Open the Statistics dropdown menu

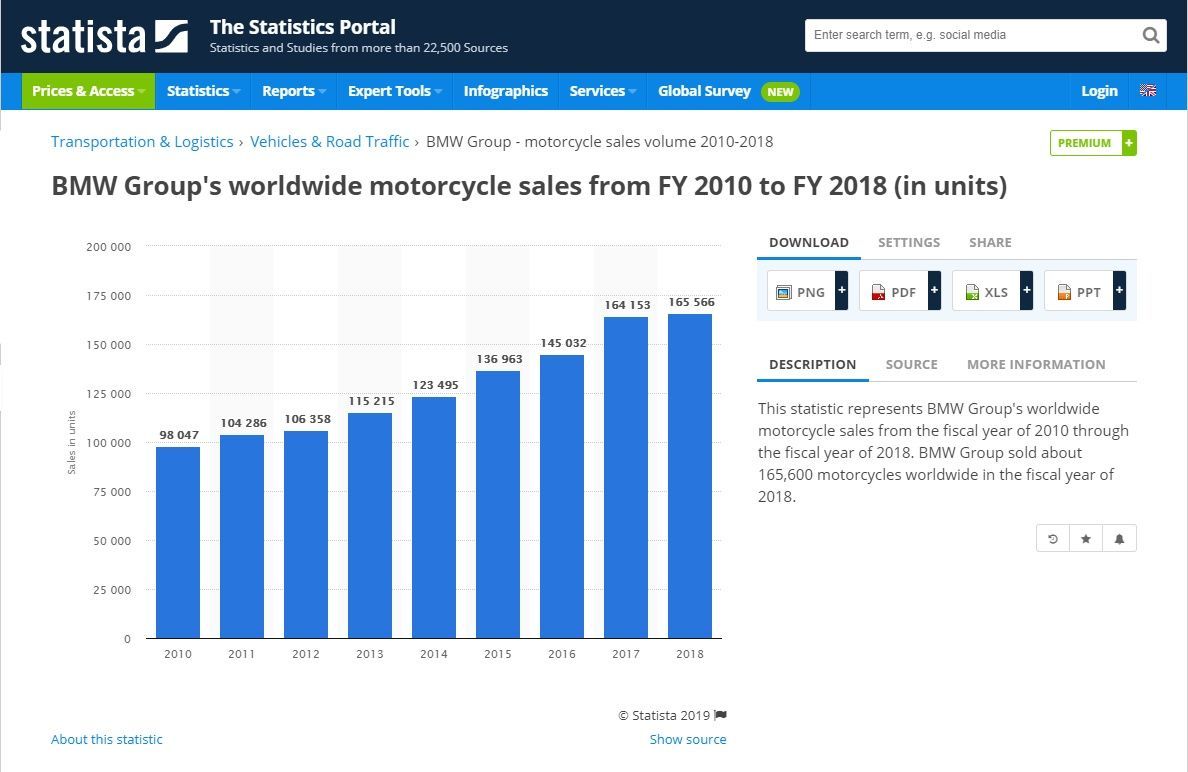point(203,91)
